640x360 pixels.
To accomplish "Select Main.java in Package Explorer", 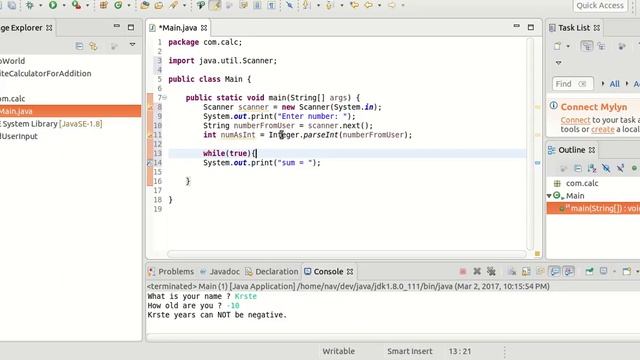I will point(70,111).
